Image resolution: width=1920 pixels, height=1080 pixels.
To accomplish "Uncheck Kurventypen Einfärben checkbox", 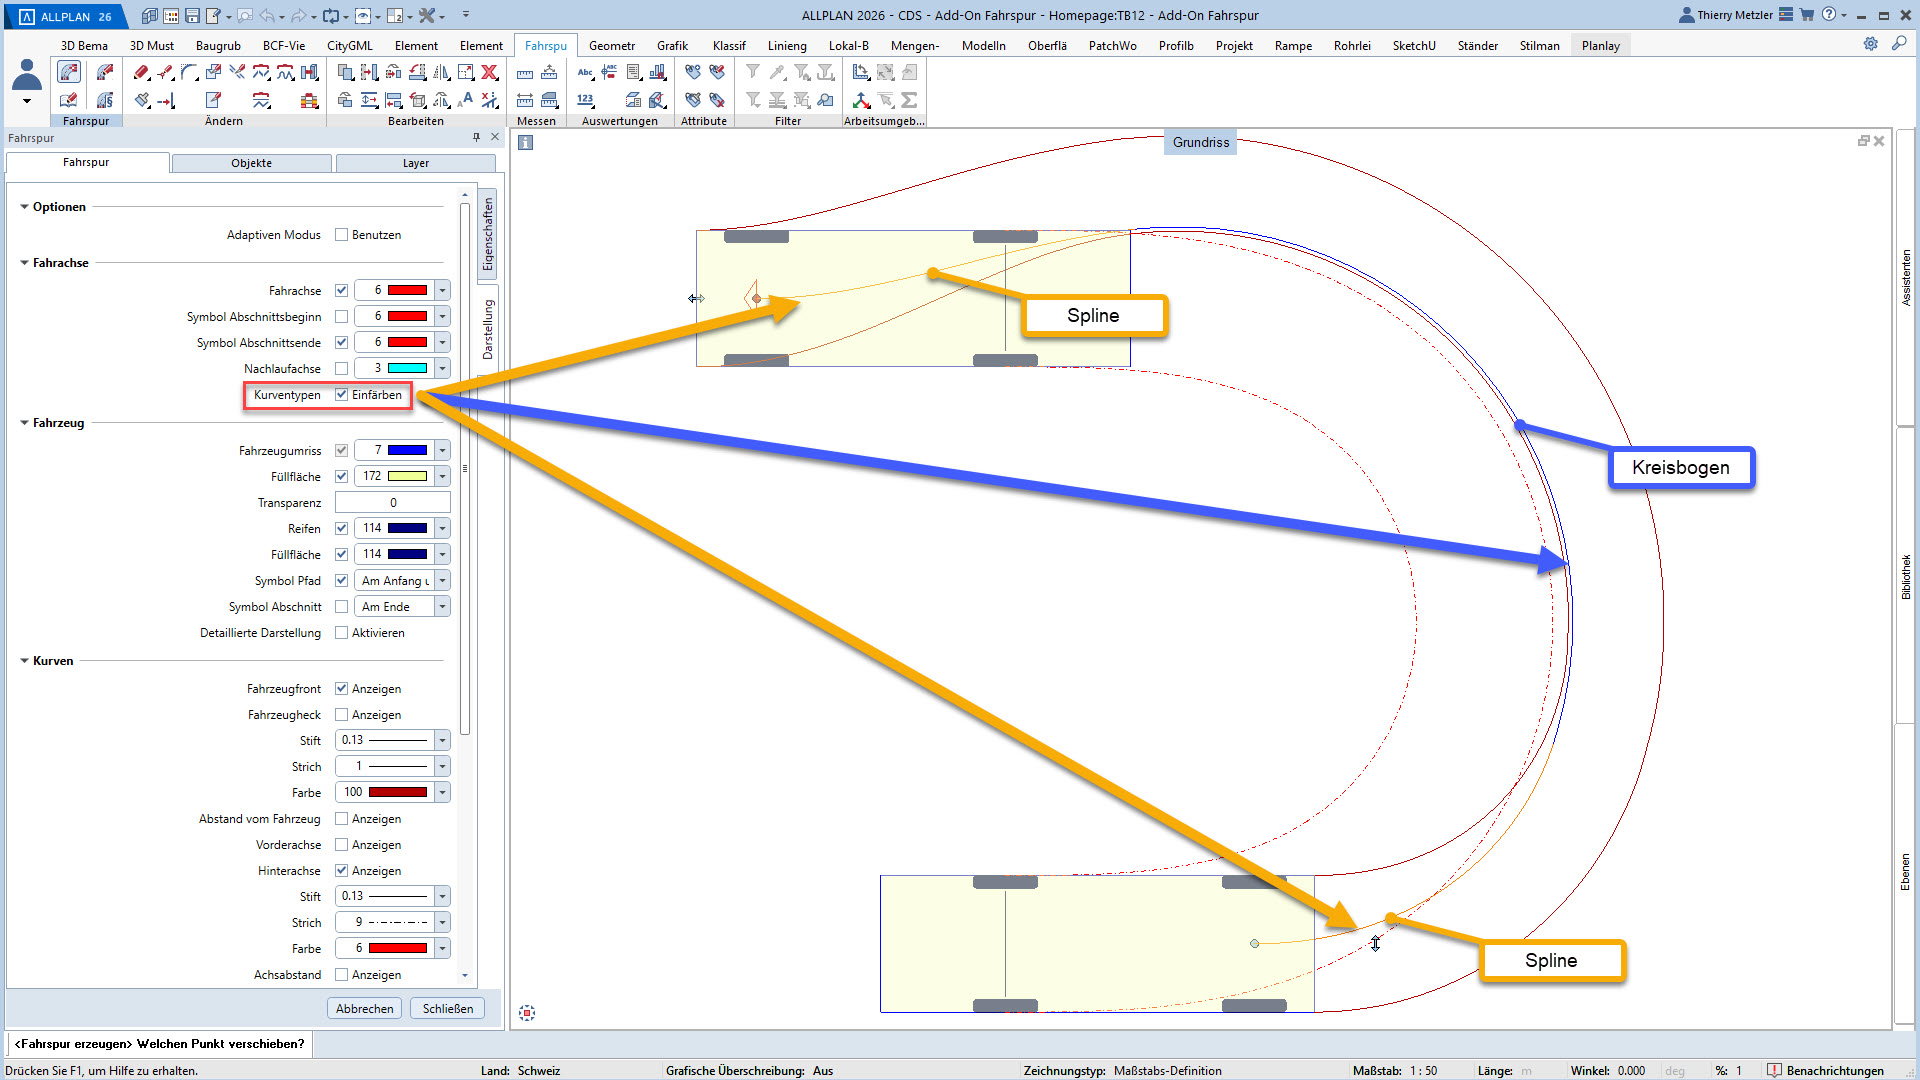I will tap(342, 395).
